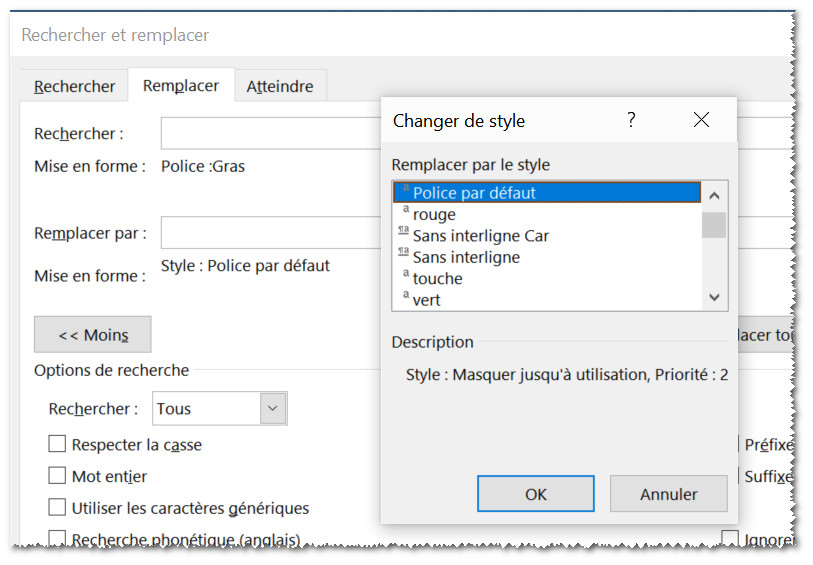Check 'Utiliser les caractères génériques'
The height and width of the screenshot is (565, 813).
58,508
